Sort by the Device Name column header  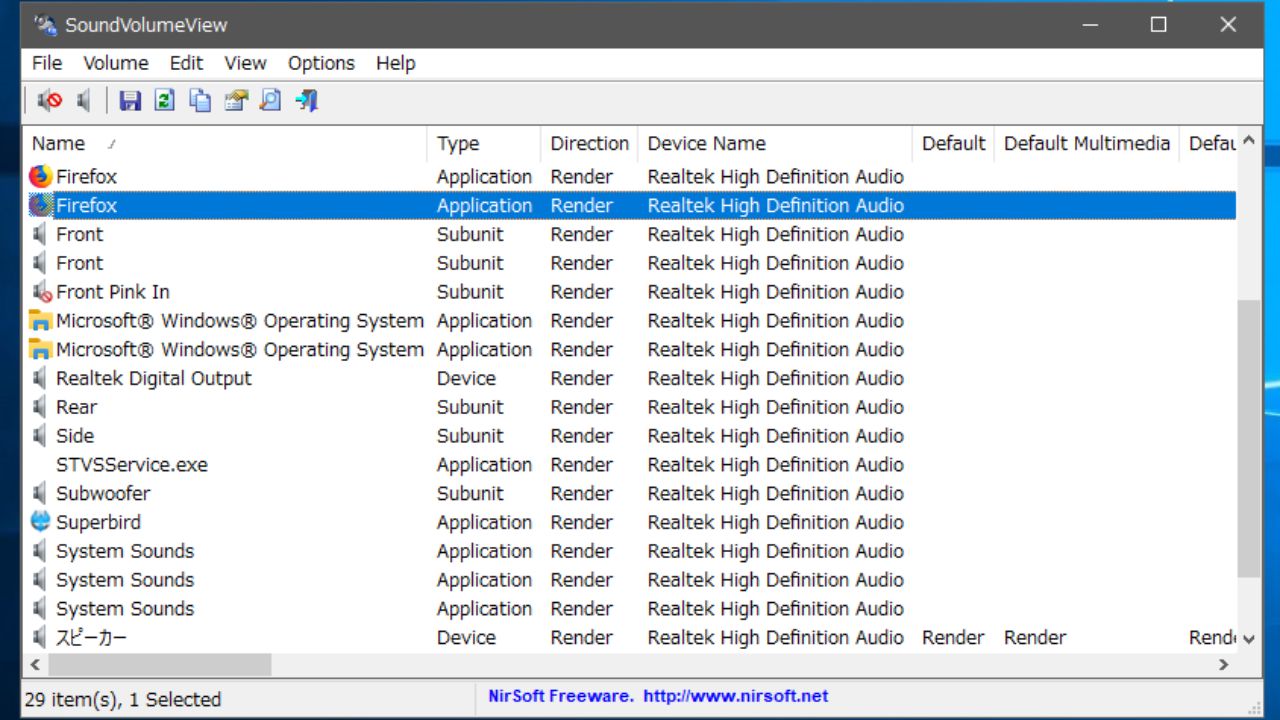coord(775,143)
